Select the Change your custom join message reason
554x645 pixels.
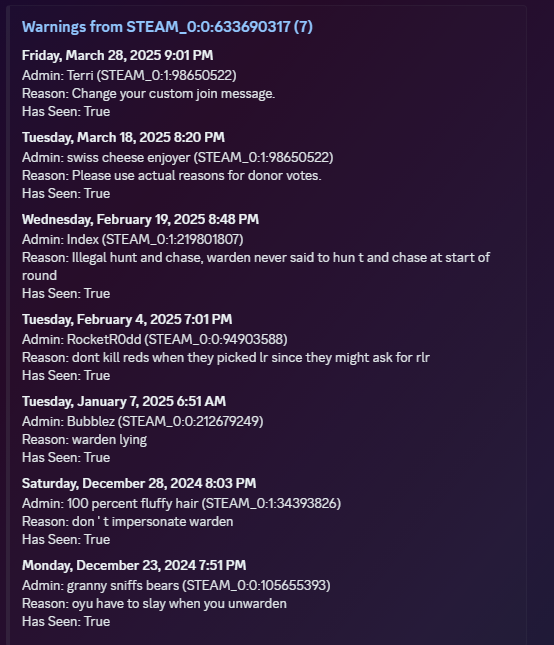click(148, 93)
